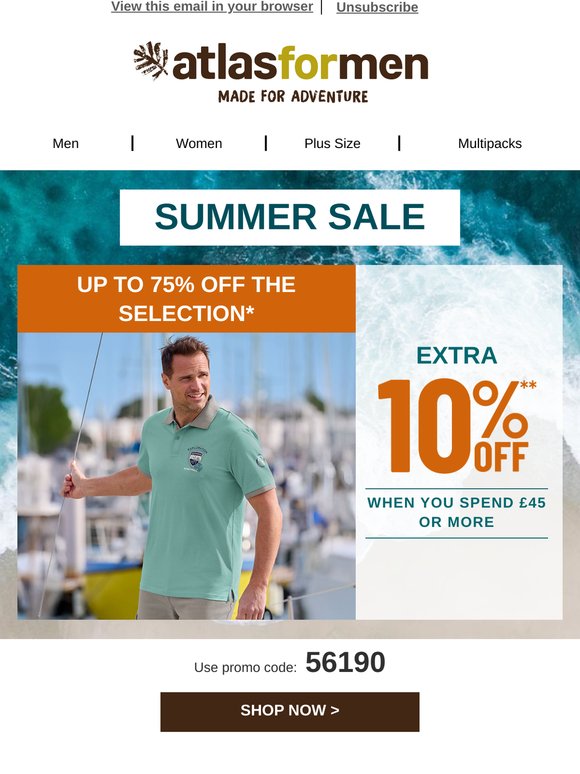Click the When you spend £45 or more text
The image size is (580, 774).
coord(457,512)
